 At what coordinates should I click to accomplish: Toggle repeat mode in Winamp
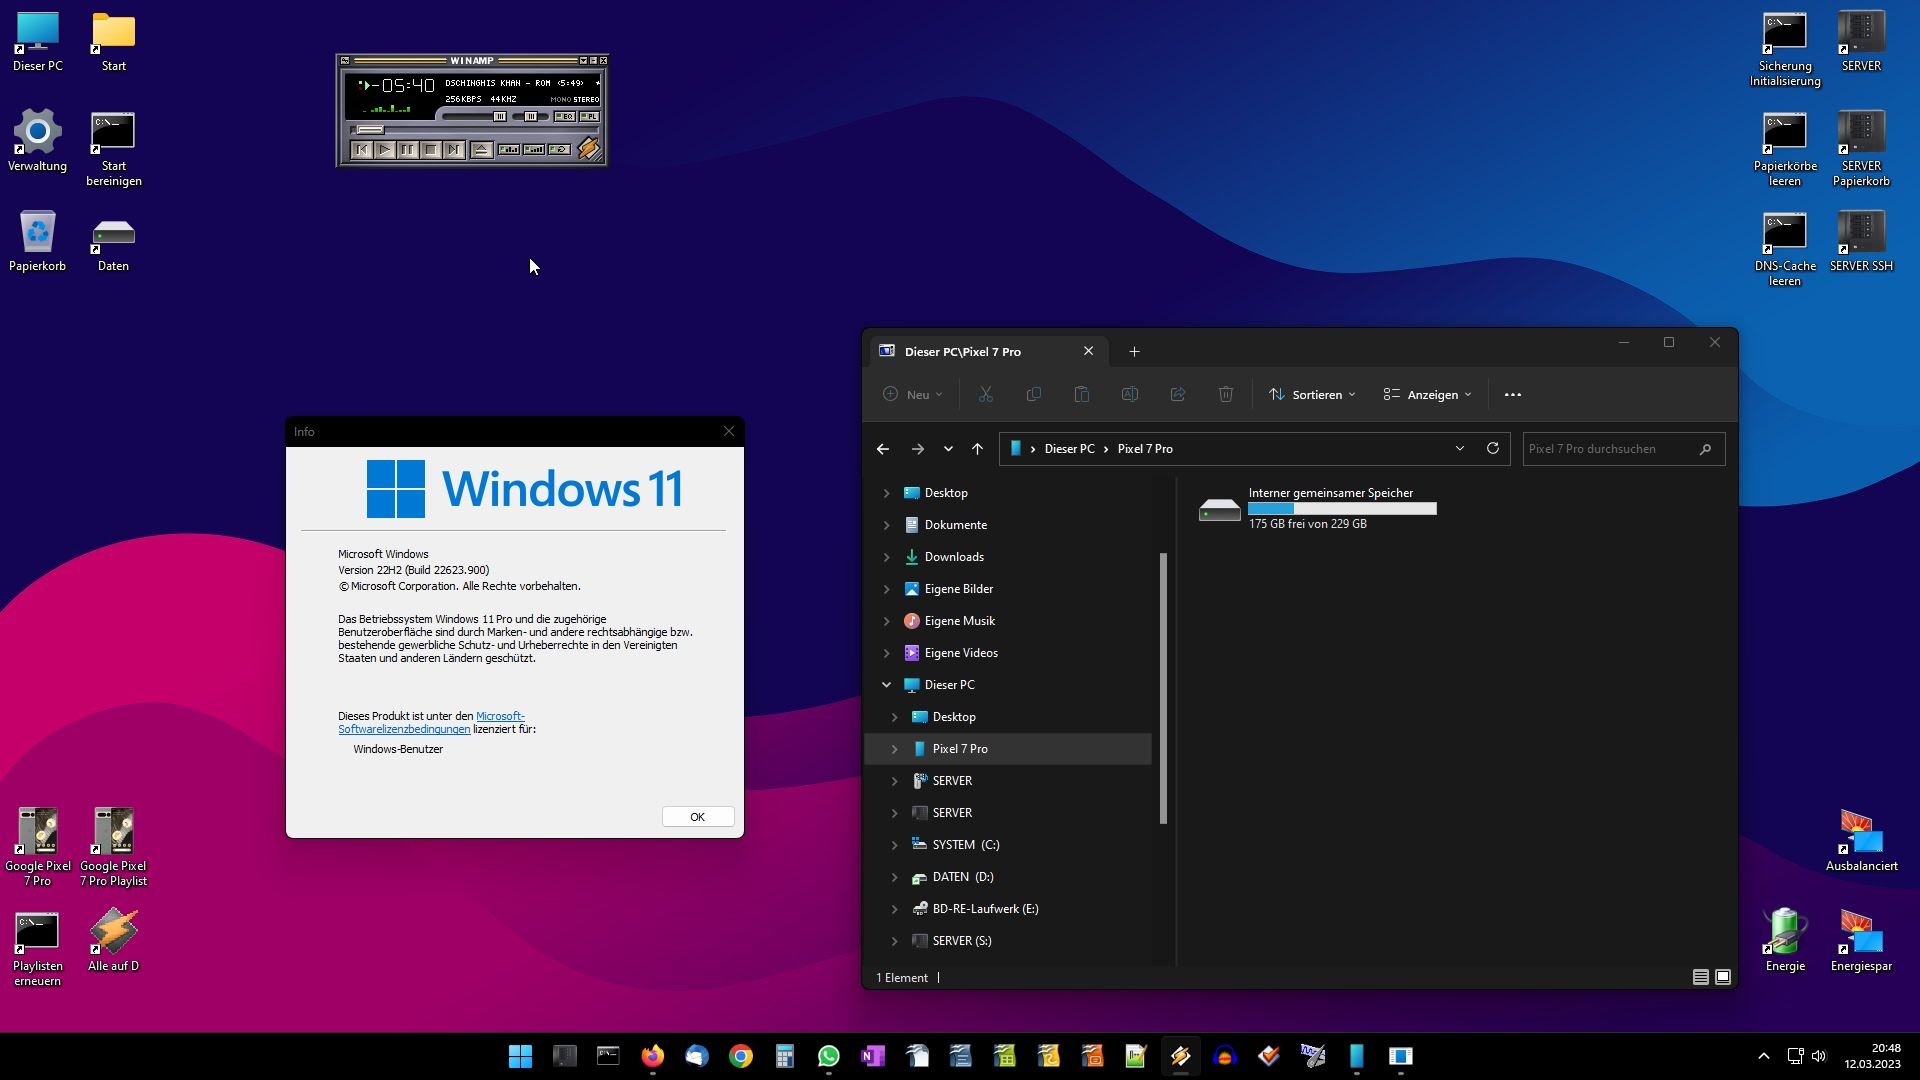pos(559,150)
